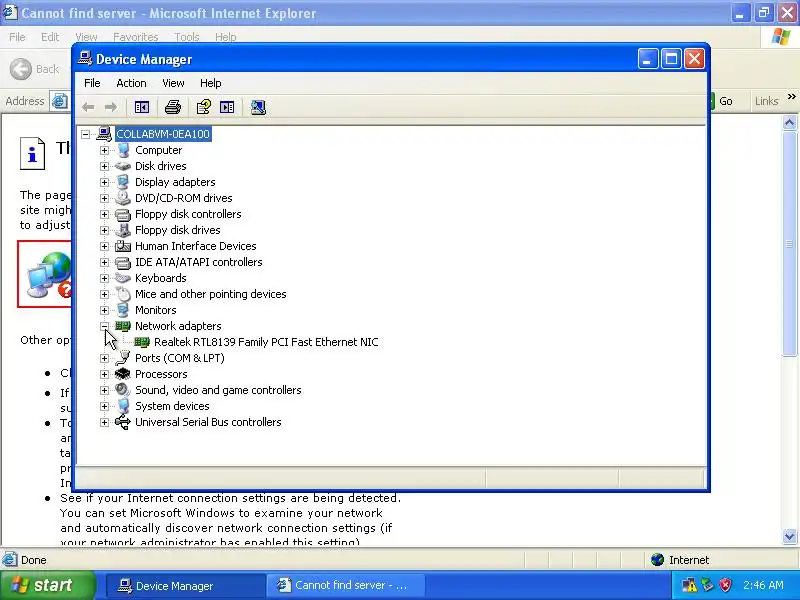800x600 pixels.
Task: Click the Internet zone indicator in status bar
Action: coord(680,560)
